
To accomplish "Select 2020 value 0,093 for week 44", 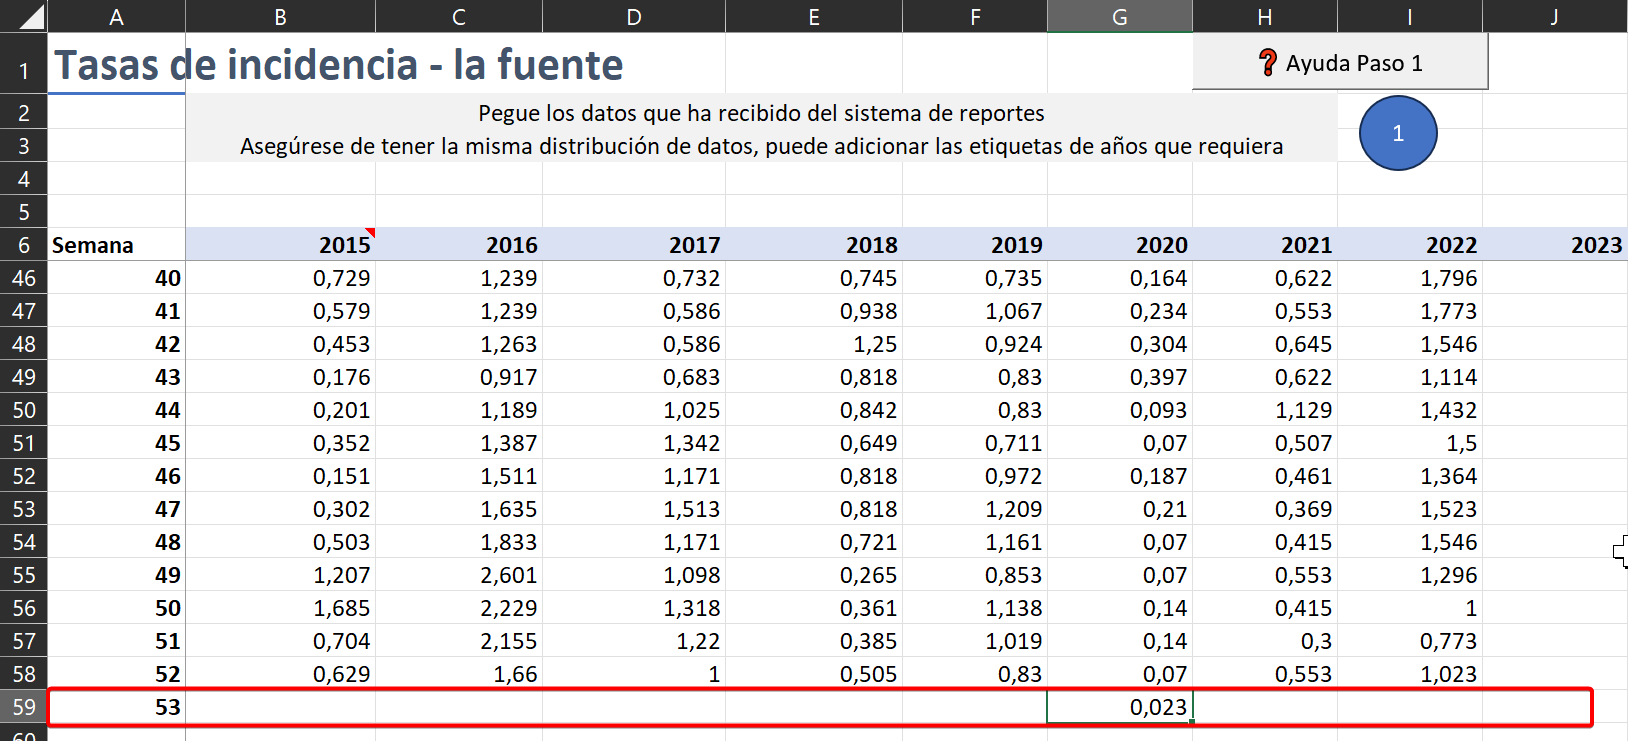I will coord(1120,410).
